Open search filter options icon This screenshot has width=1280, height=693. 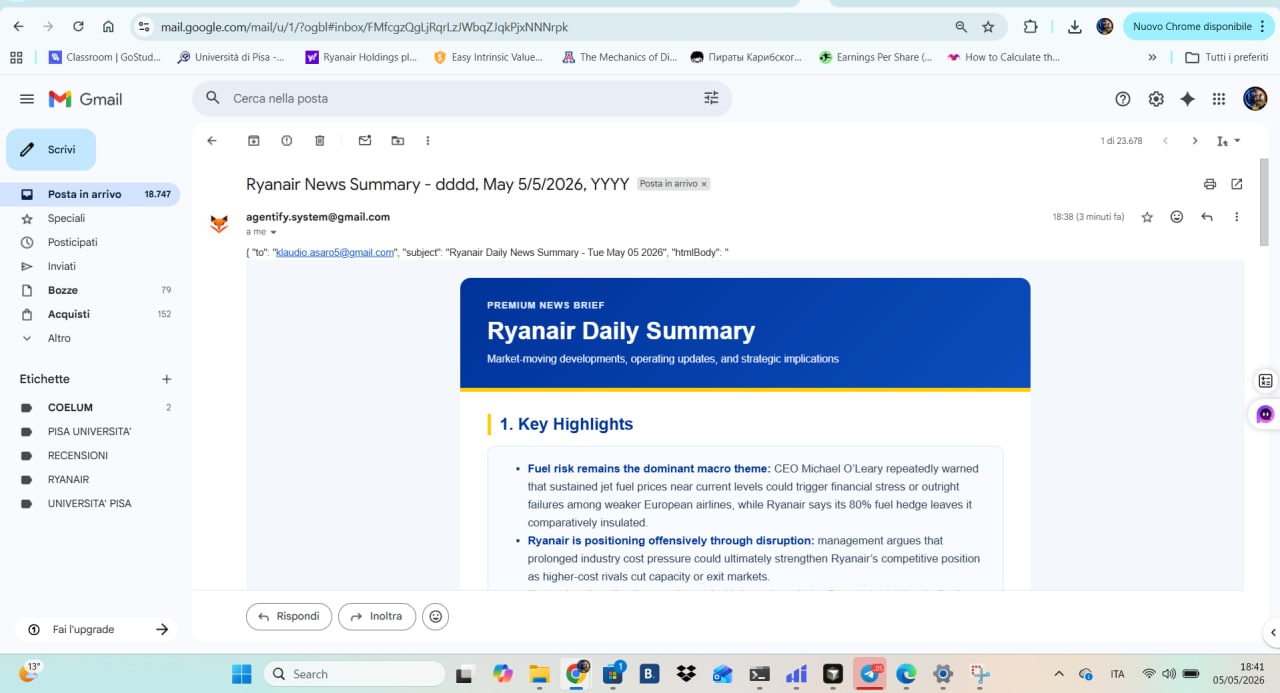(711, 98)
